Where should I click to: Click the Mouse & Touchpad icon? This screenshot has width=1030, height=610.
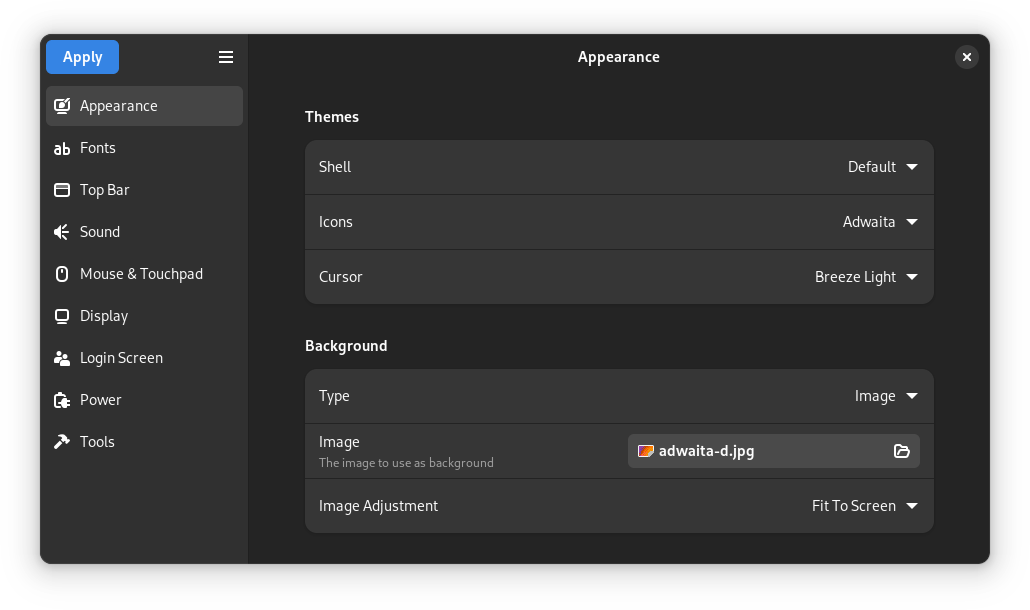coord(62,274)
